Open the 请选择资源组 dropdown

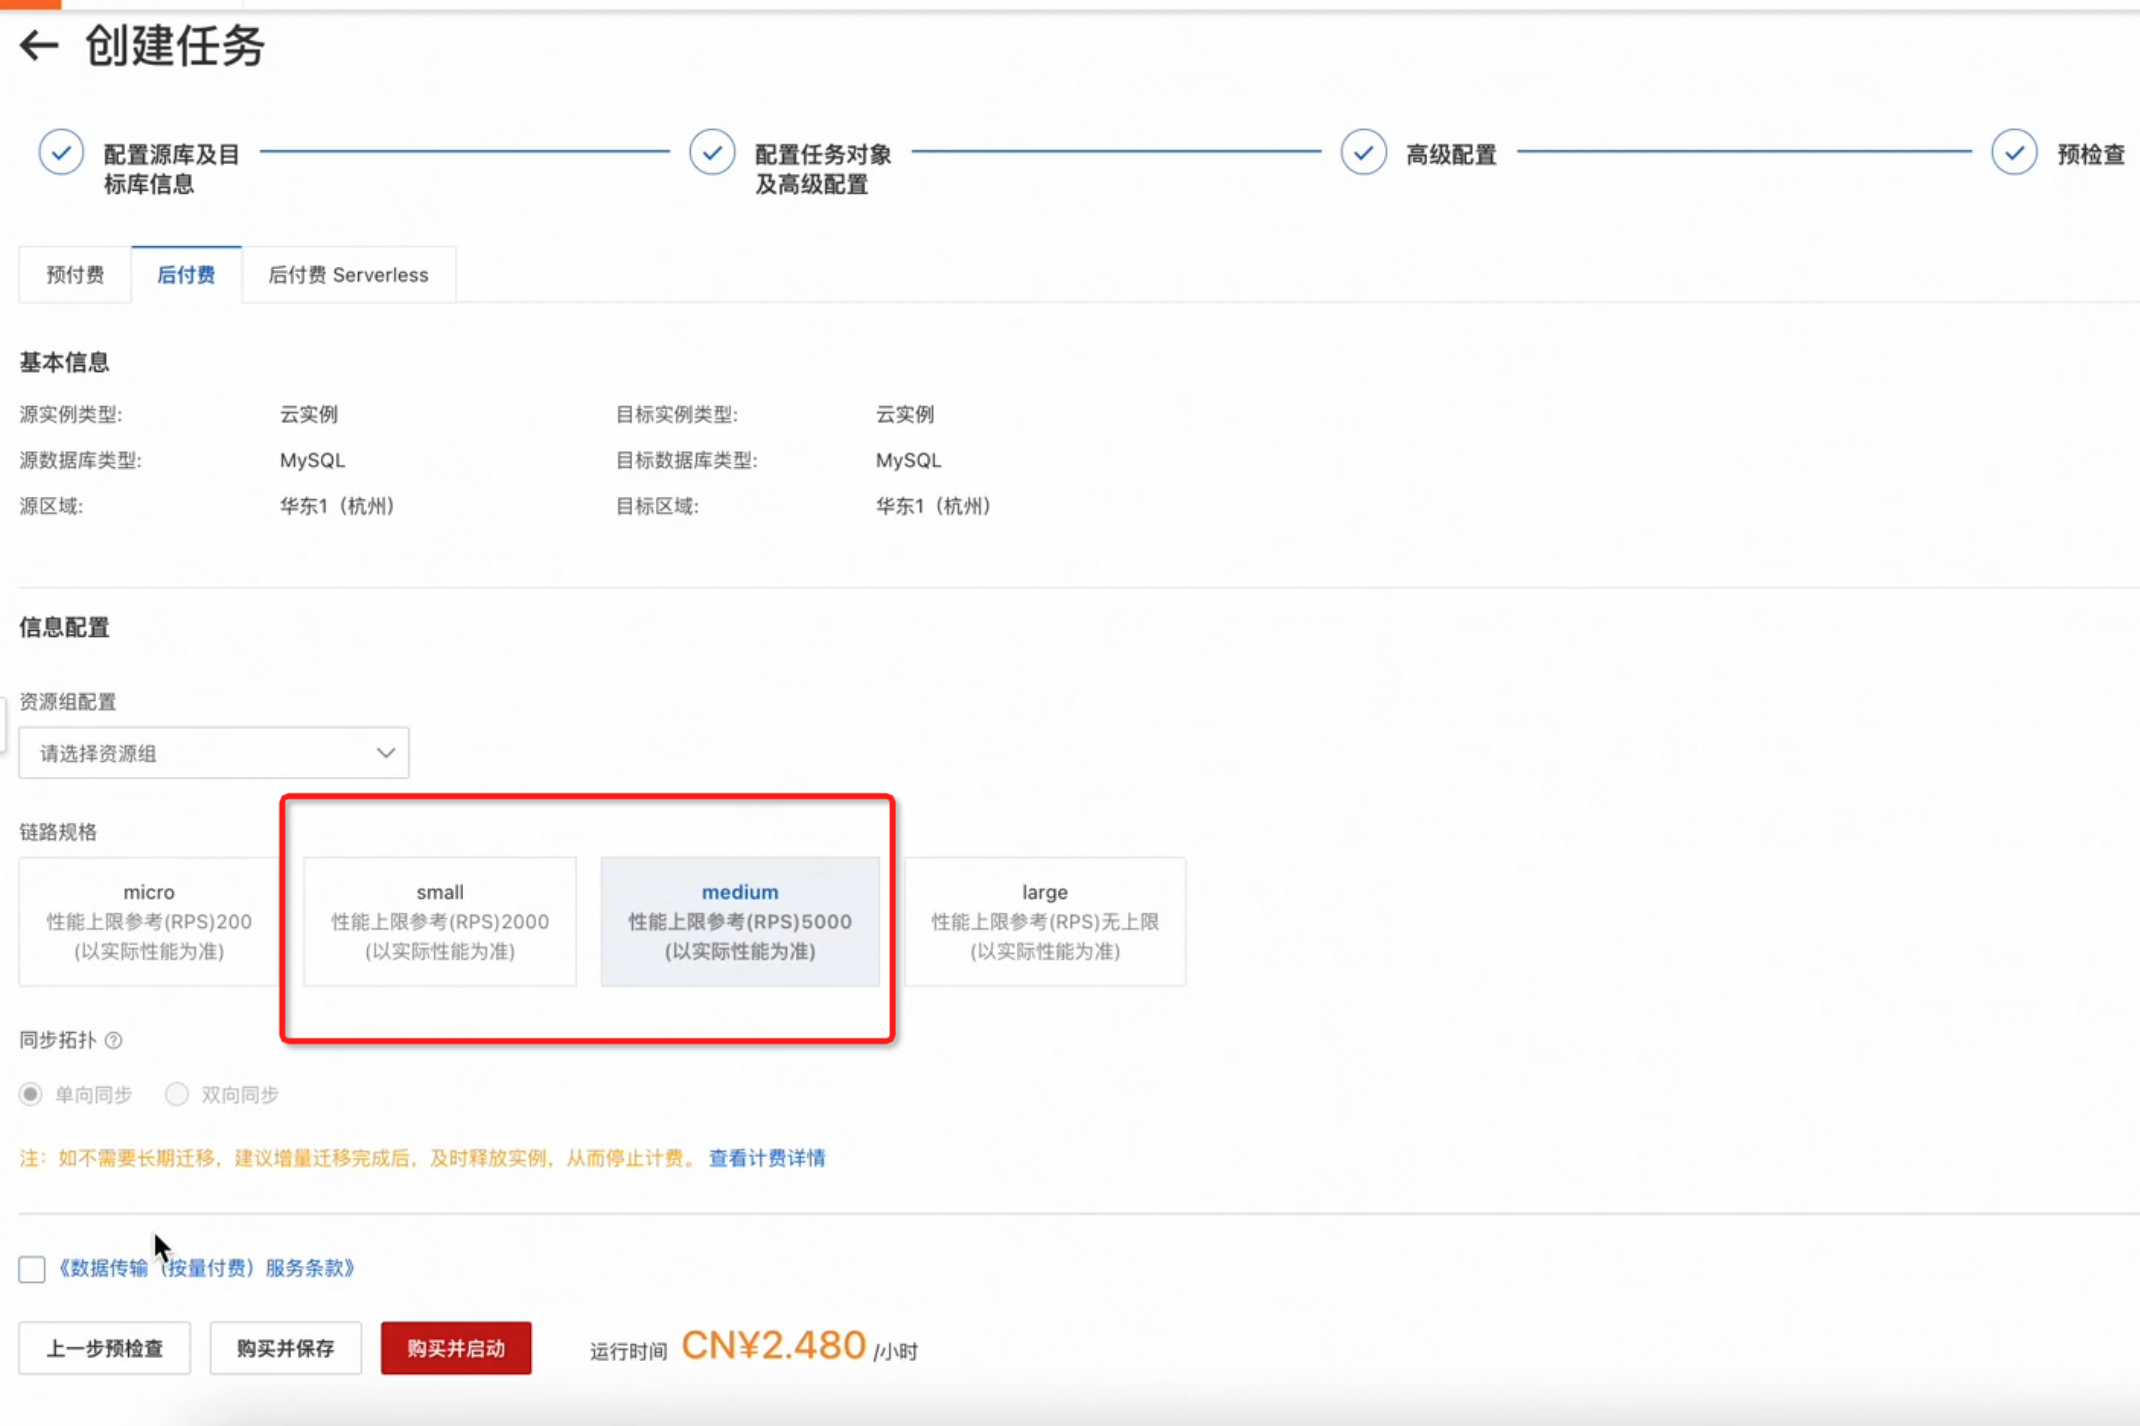point(214,753)
